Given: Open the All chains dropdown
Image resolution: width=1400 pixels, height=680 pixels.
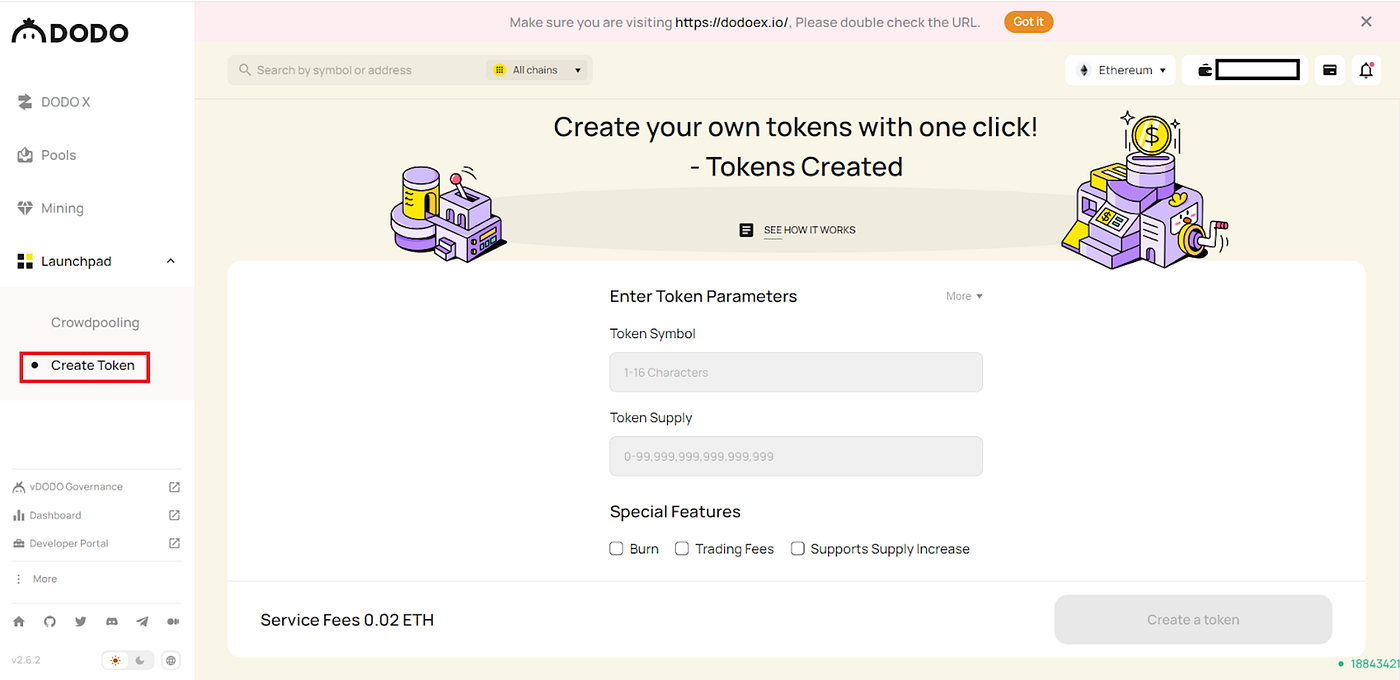Looking at the screenshot, I should 538,70.
